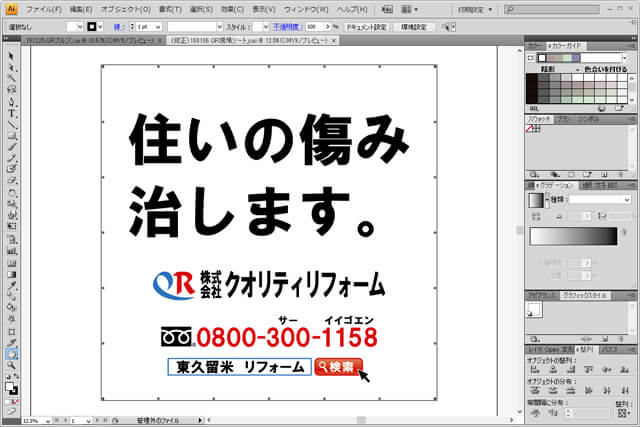640x427 pixels.
Task: Open the オブジェクト(O) menu
Action: pyautogui.click(x=126, y=9)
